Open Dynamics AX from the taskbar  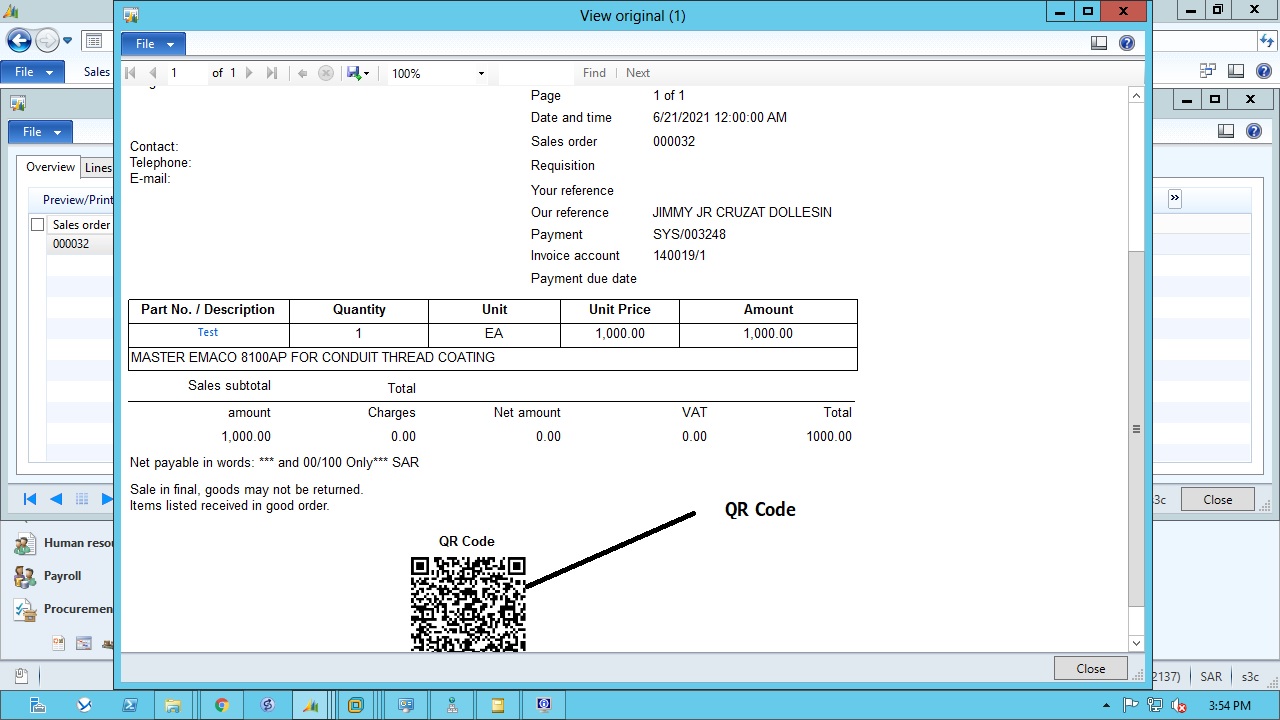click(x=310, y=705)
